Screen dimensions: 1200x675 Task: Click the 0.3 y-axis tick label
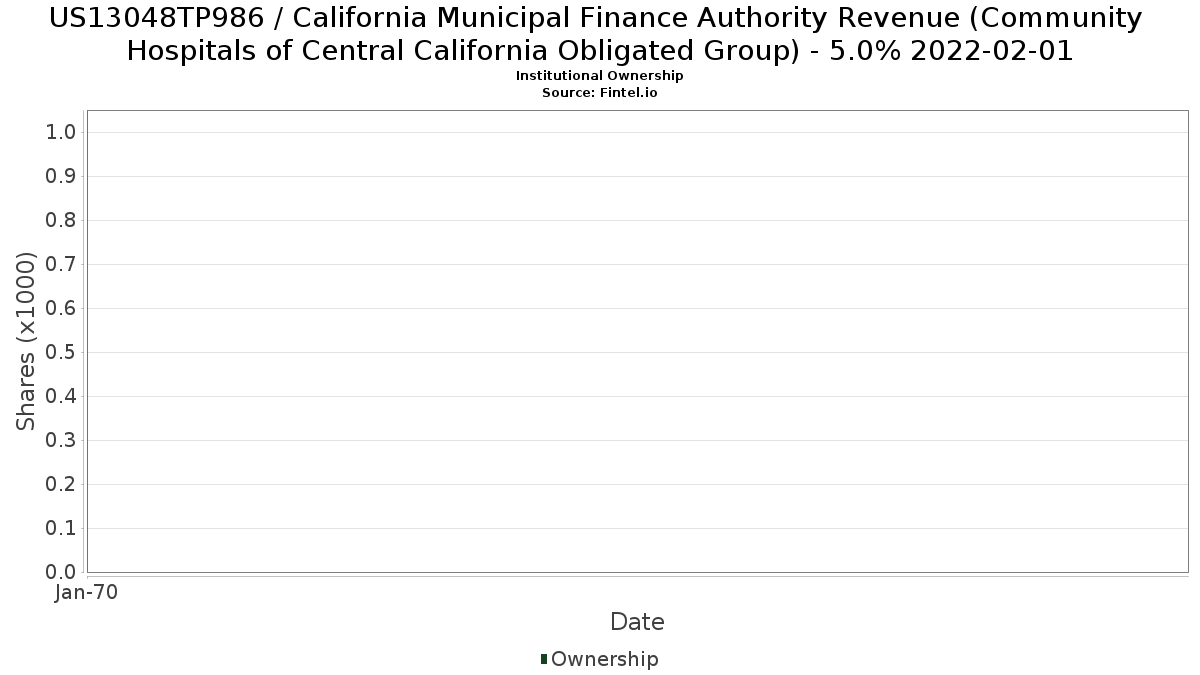[x=61, y=441]
